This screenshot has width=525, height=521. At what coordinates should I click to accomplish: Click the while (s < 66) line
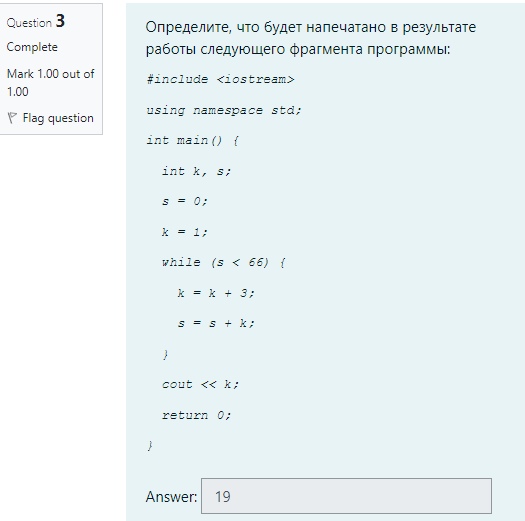[224, 262]
